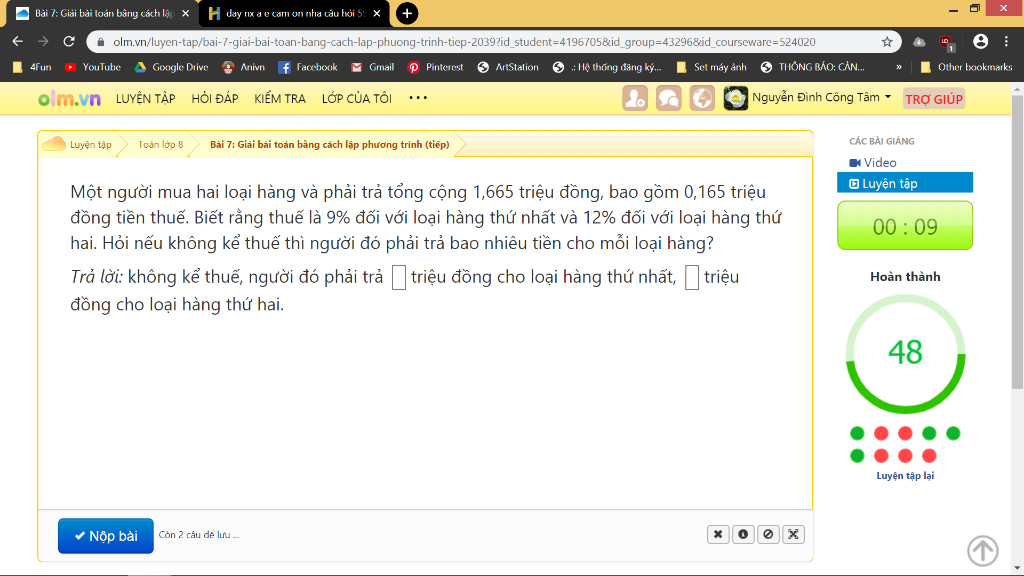This screenshot has height=576, width=1024.
Task: Open KIỂM TRA menu
Action: [280, 99]
